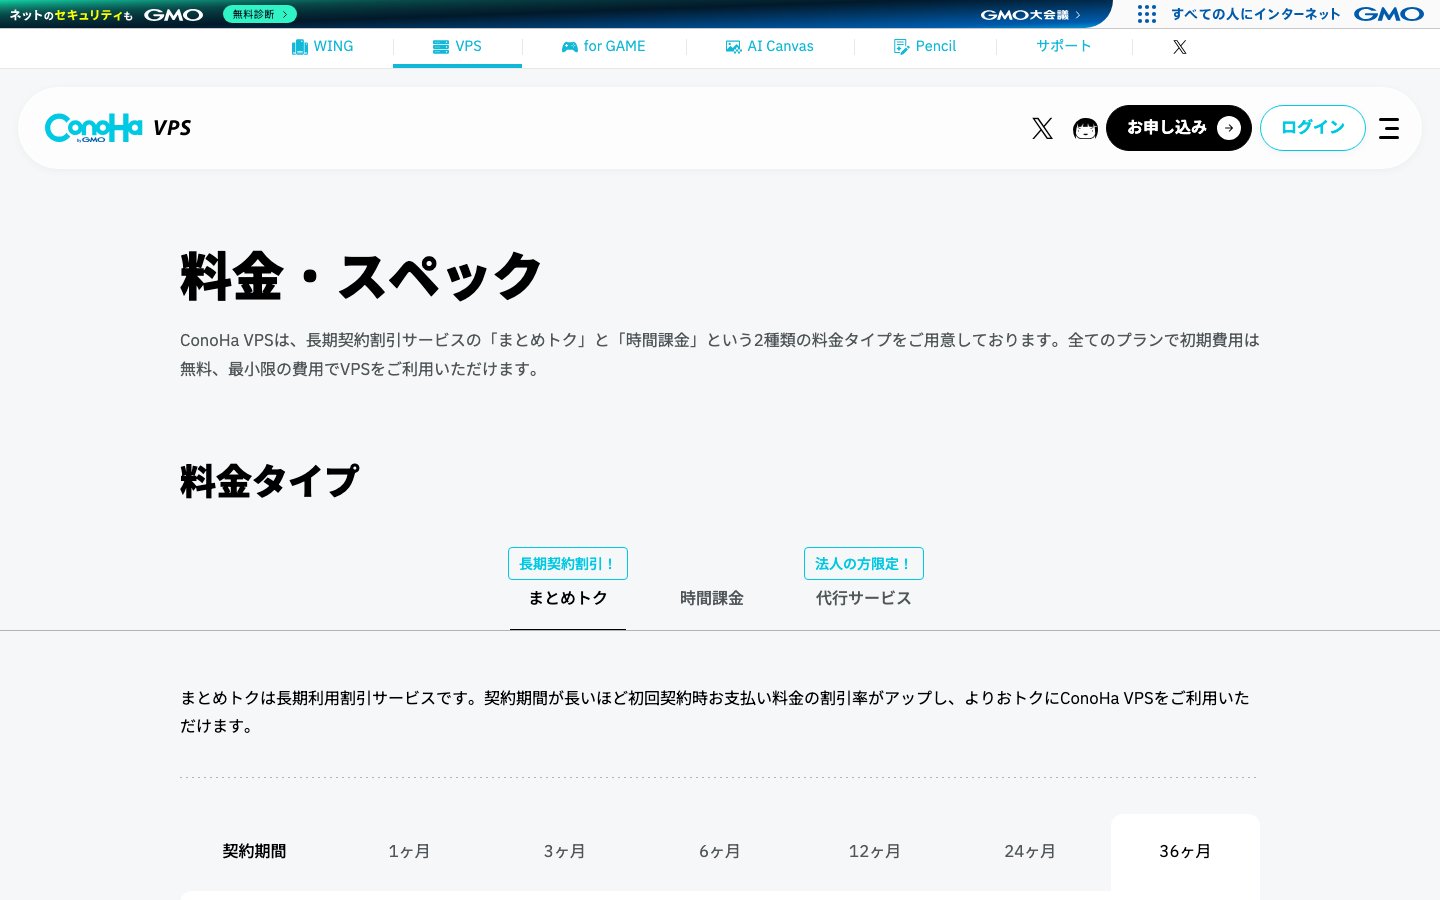
Task: Select the まとめトク pricing tab
Action: click(x=568, y=598)
